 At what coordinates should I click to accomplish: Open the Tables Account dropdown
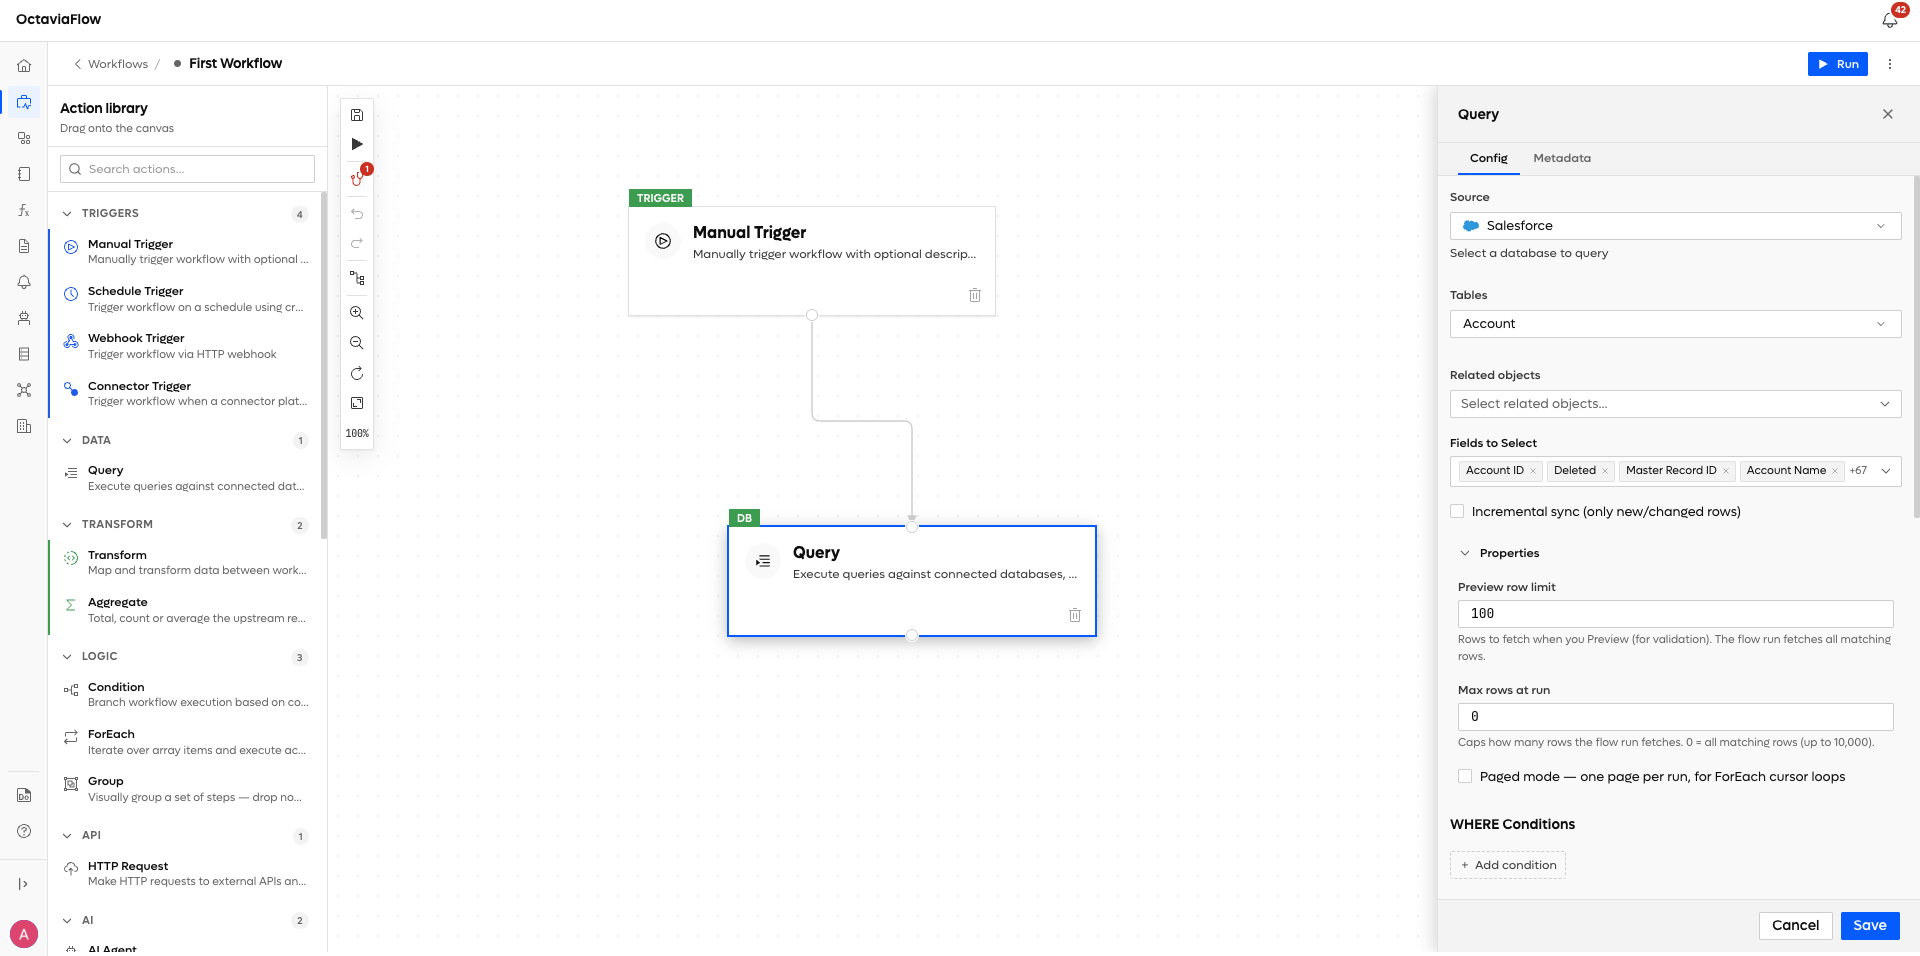click(x=1675, y=324)
